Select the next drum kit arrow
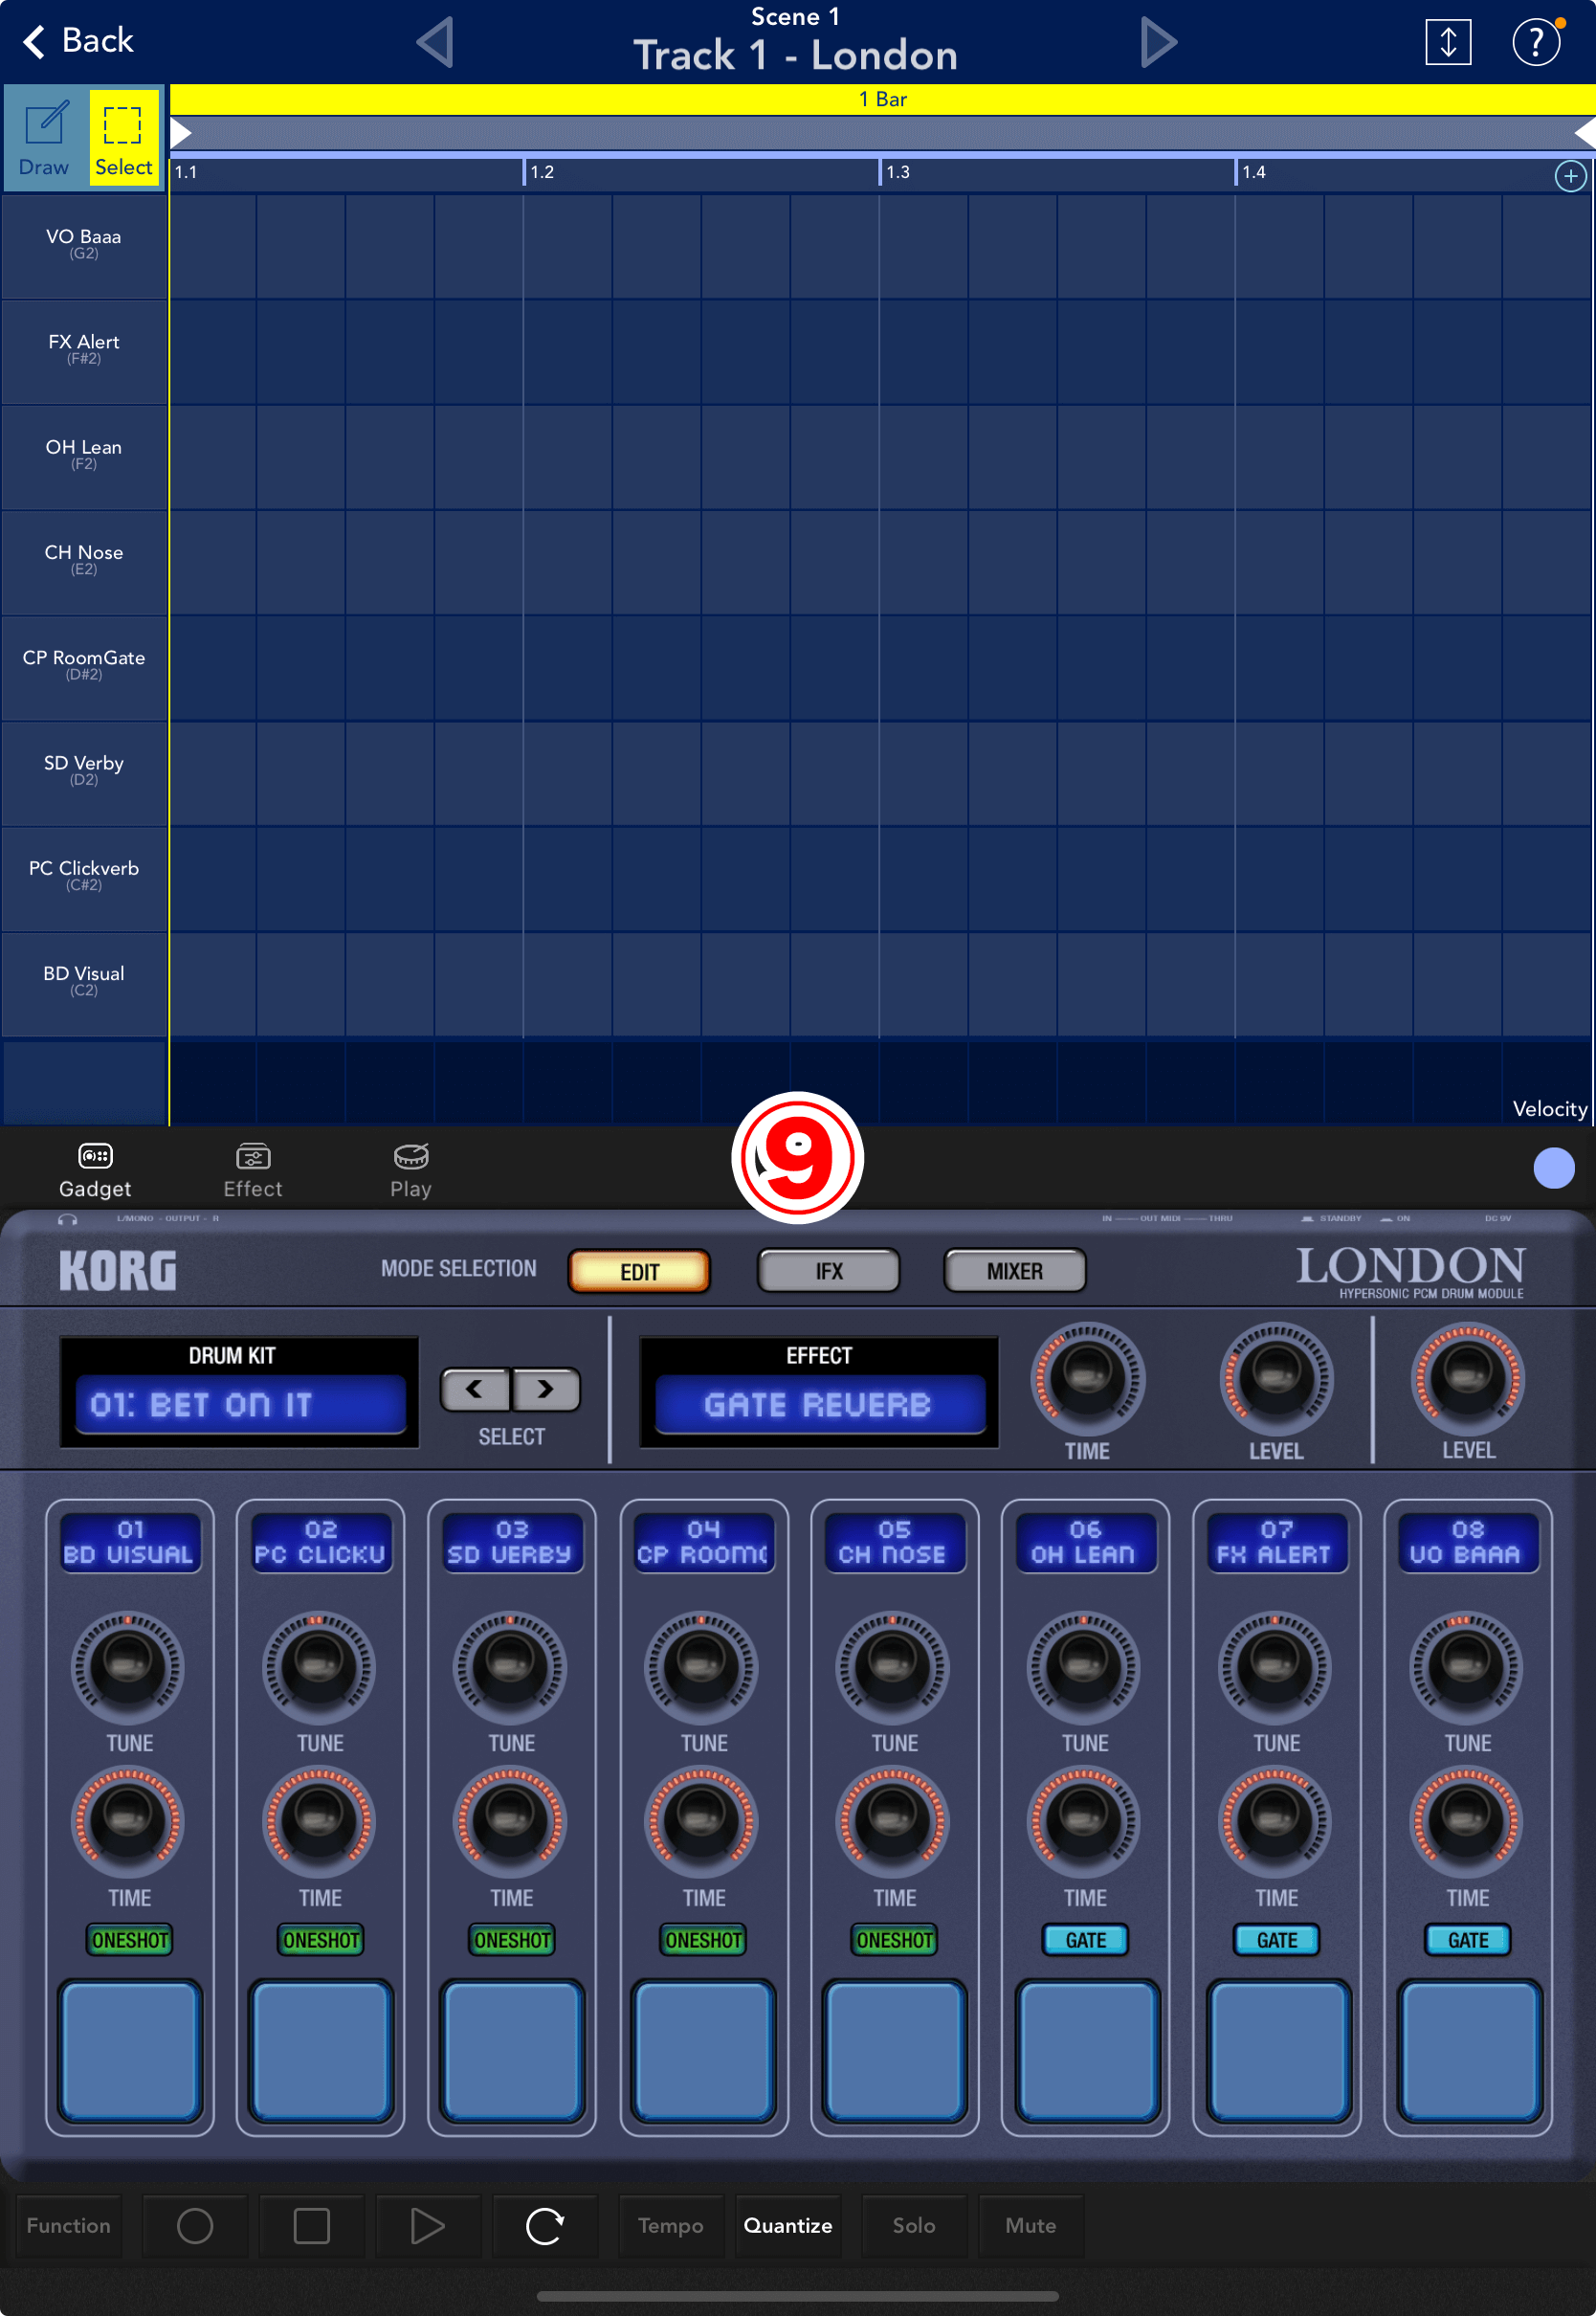 pyautogui.click(x=546, y=1389)
